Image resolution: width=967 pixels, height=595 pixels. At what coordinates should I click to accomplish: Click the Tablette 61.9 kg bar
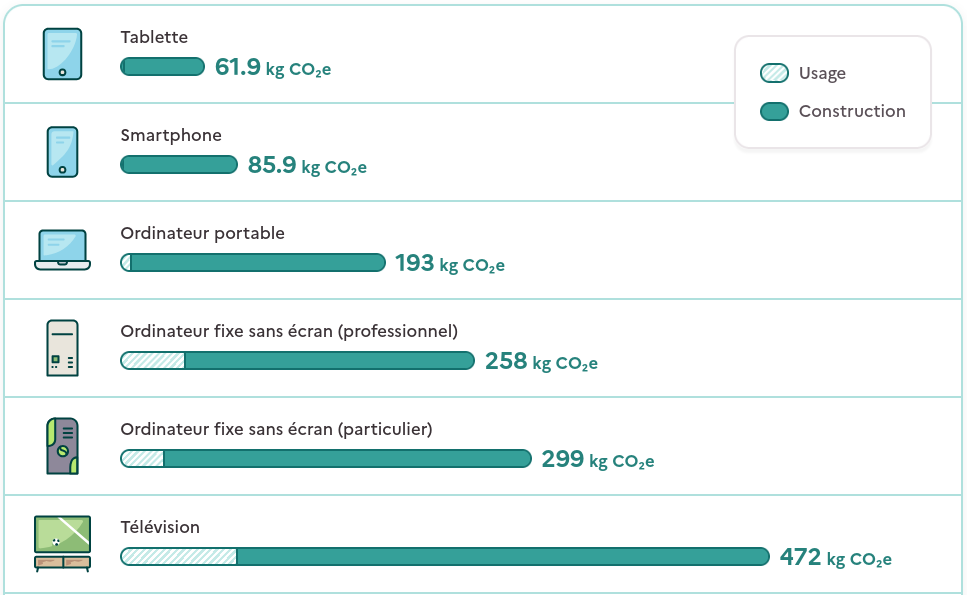(x=162, y=67)
